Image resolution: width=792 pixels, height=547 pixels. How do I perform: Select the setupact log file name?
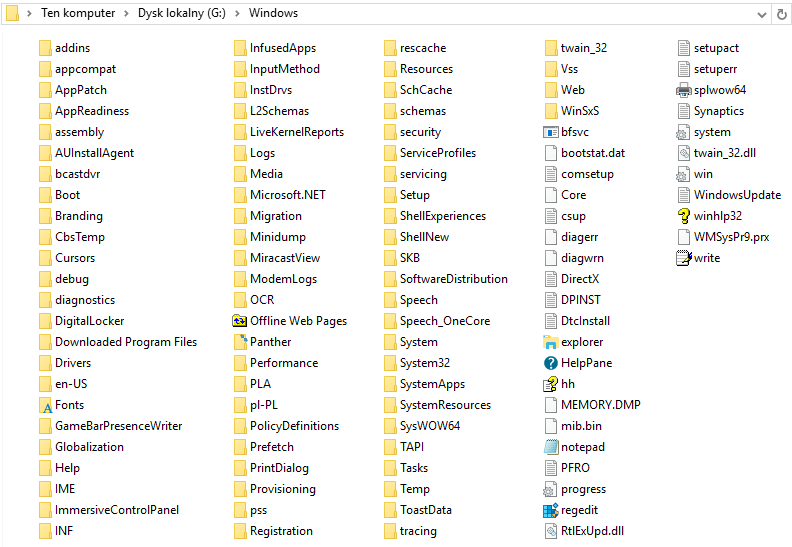[716, 48]
